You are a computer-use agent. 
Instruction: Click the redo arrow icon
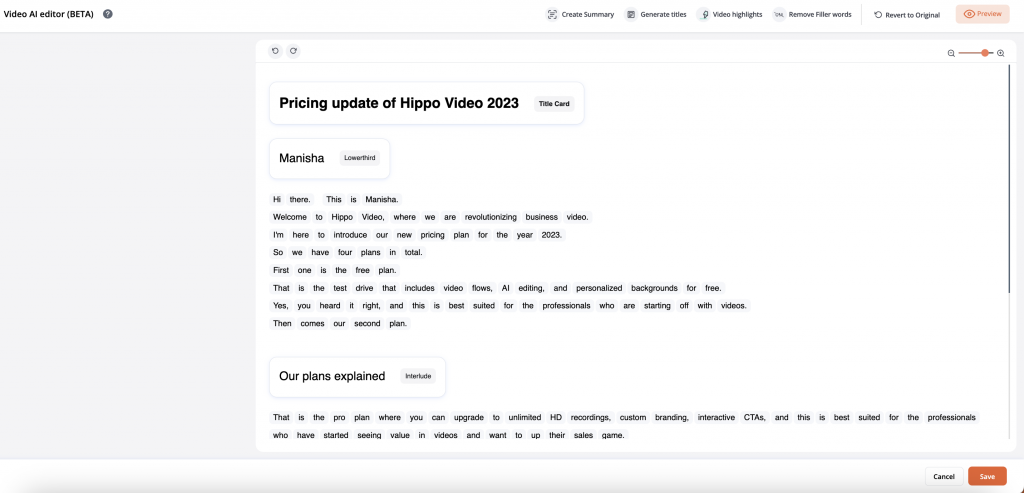[293, 51]
